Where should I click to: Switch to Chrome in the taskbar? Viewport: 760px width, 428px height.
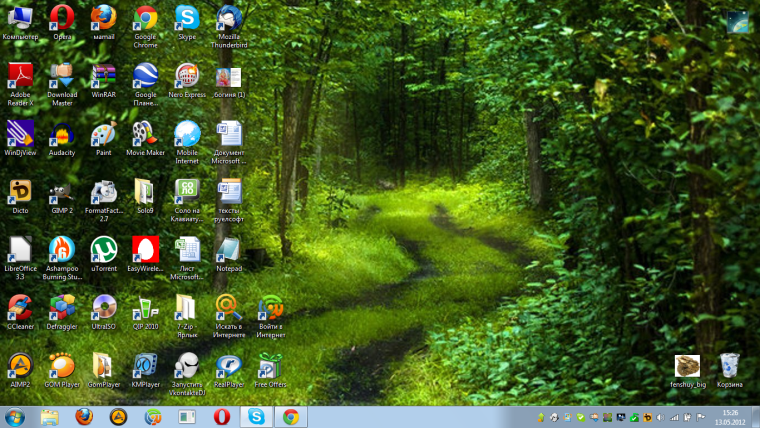tap(291, 417)
